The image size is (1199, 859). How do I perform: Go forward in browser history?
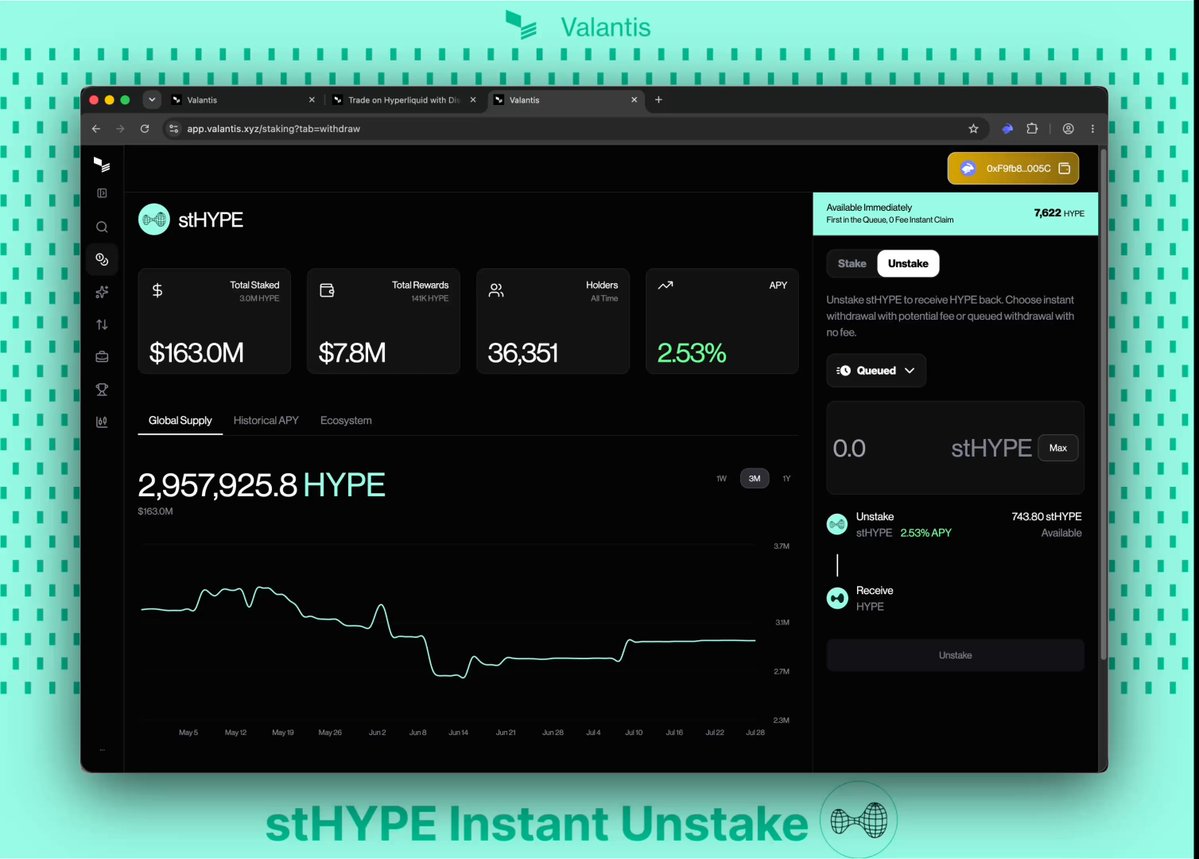[x=120, y=129]
